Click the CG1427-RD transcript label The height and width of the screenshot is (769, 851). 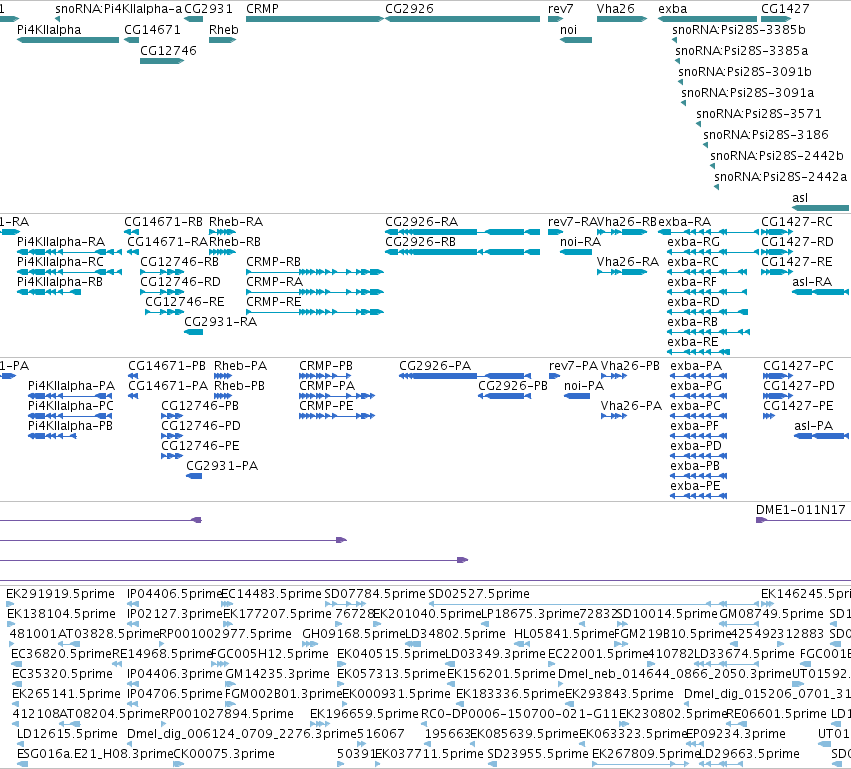point(796,241)
